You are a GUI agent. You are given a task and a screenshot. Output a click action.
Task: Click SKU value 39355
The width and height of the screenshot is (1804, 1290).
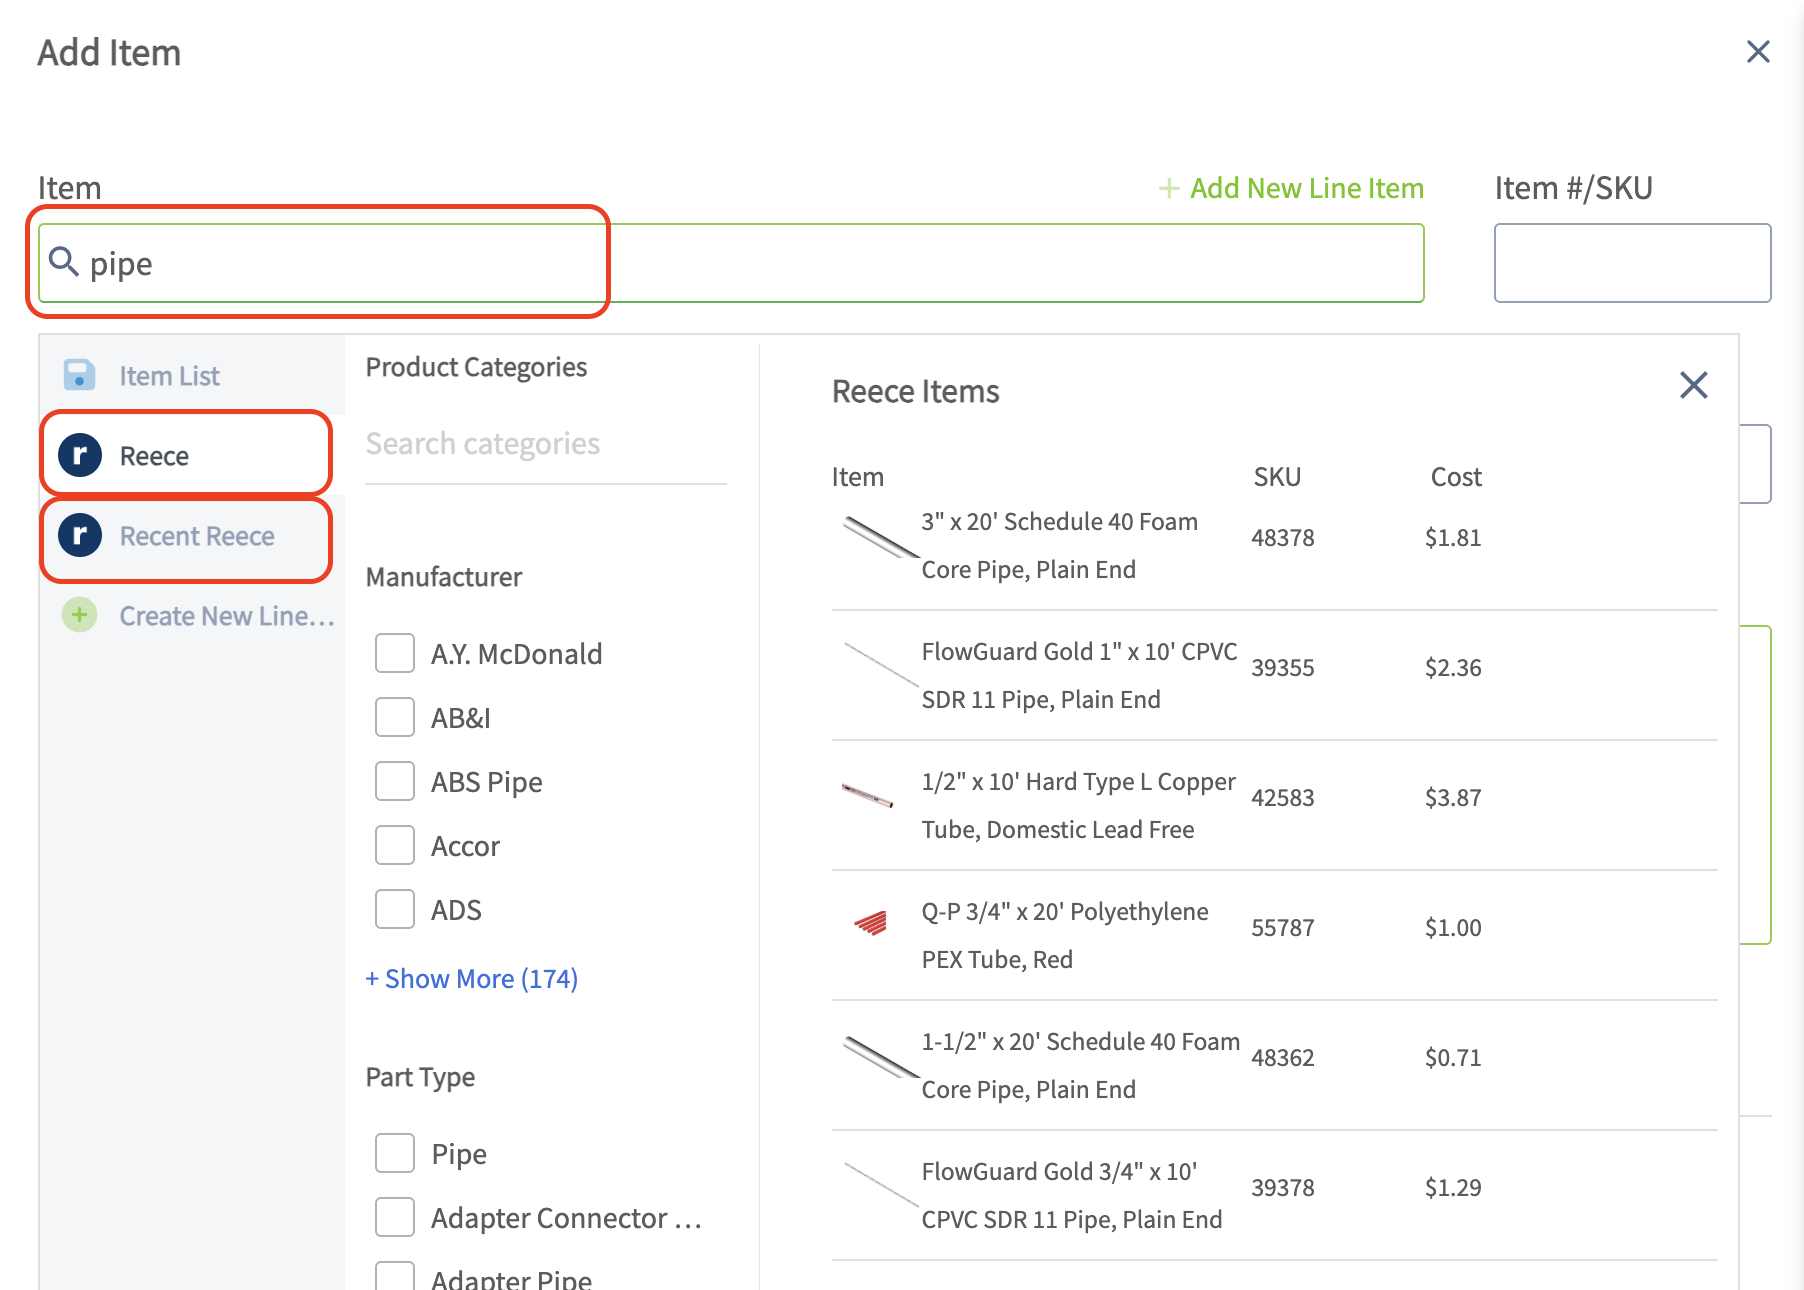[1283, 668]
